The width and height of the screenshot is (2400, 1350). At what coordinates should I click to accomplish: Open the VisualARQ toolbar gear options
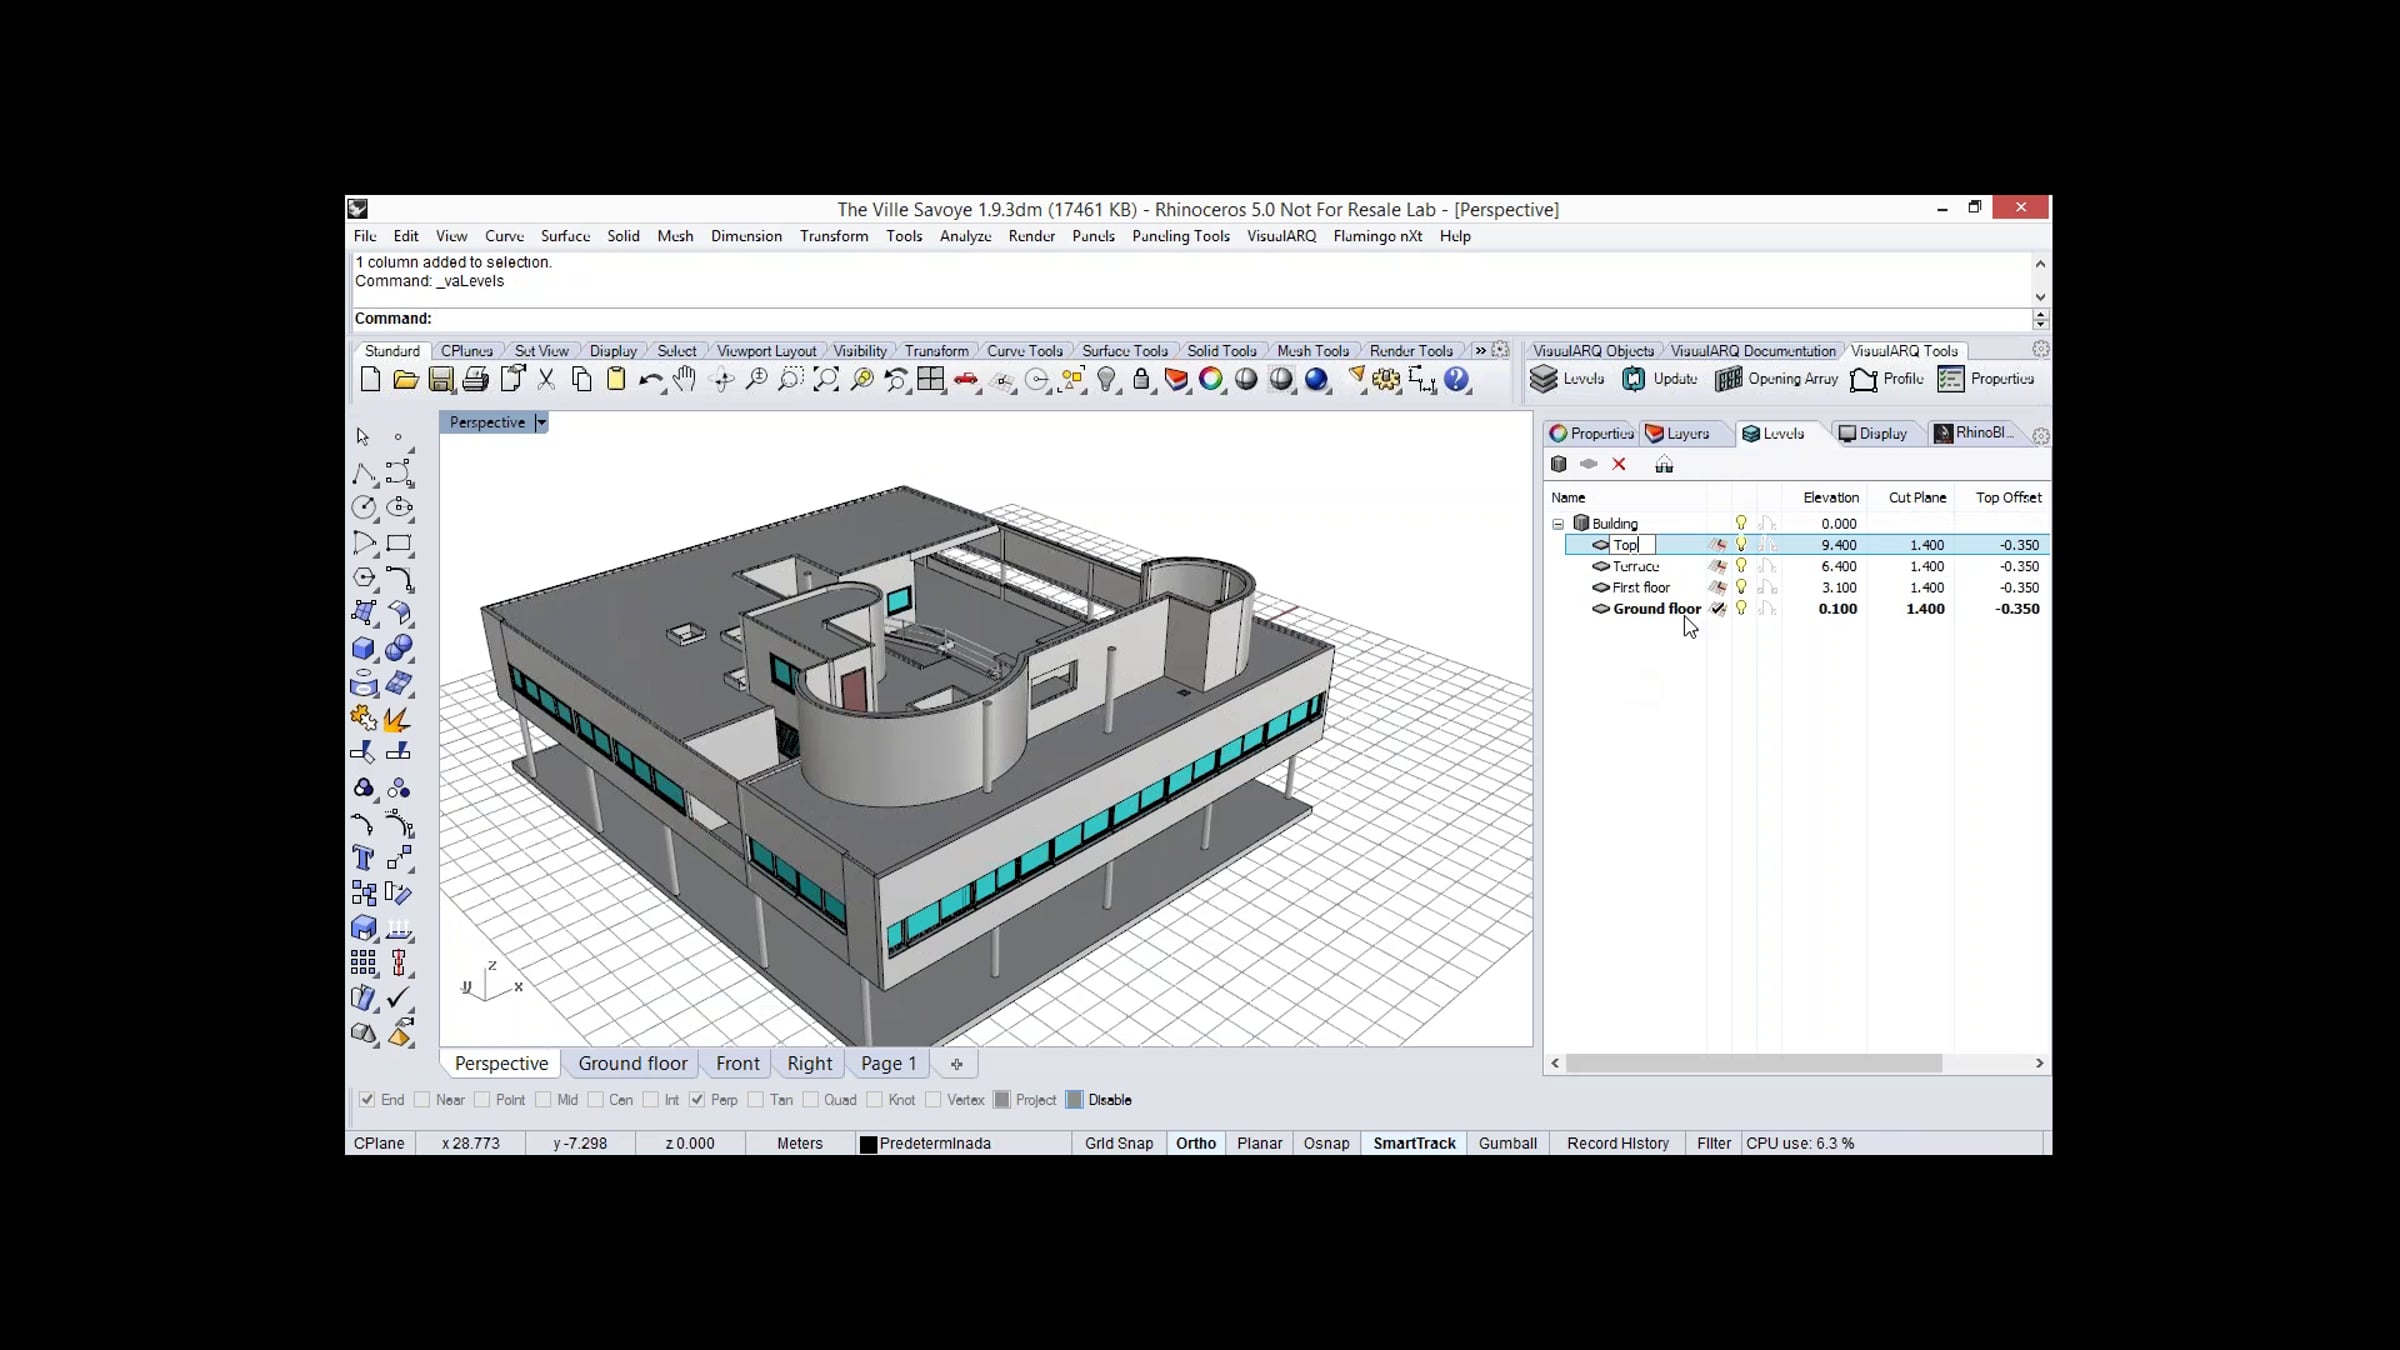click(x=2041, y=349)
